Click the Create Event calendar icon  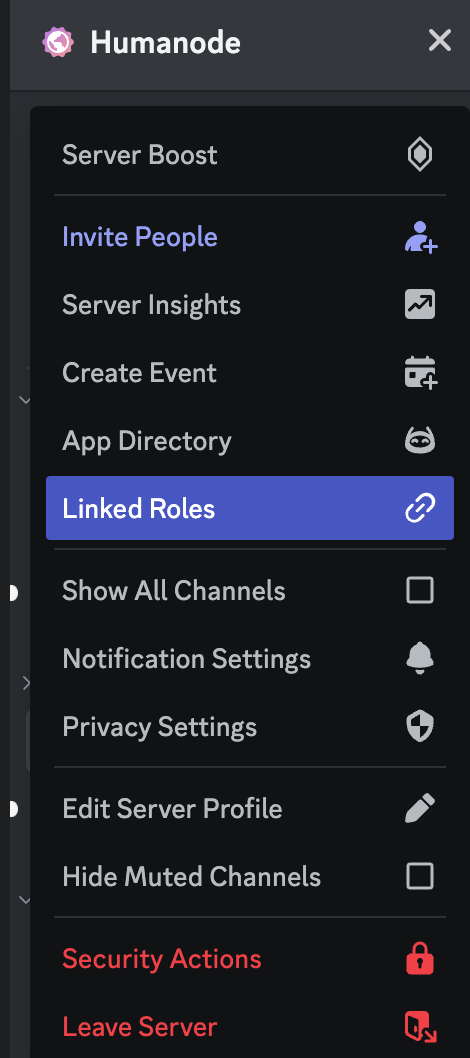421,373
